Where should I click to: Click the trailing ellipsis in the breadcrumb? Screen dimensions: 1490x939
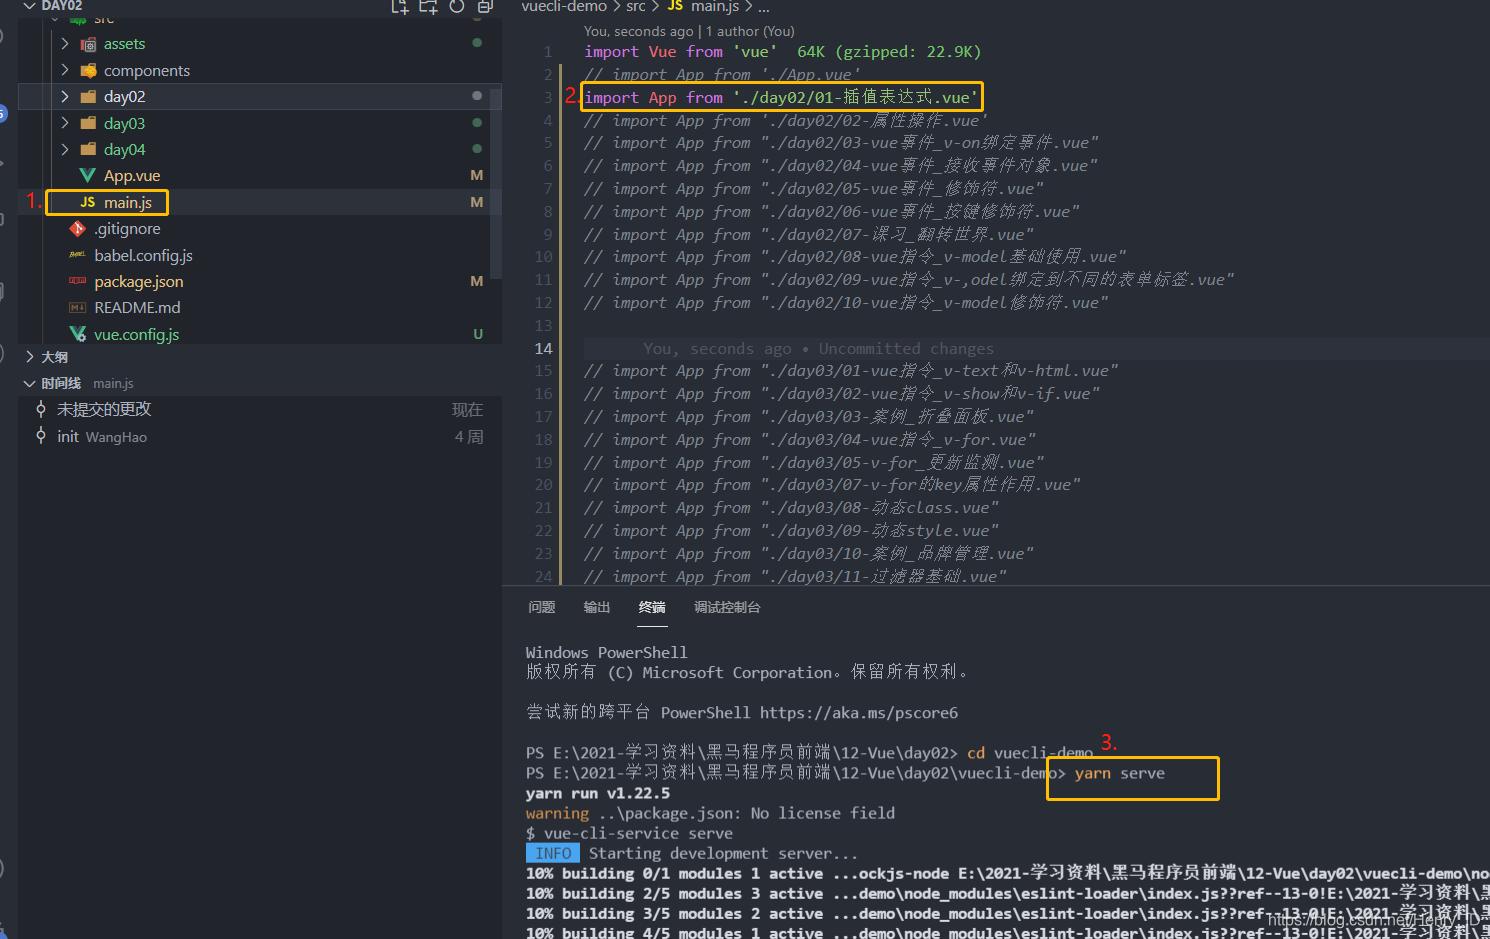coord(764,6)
